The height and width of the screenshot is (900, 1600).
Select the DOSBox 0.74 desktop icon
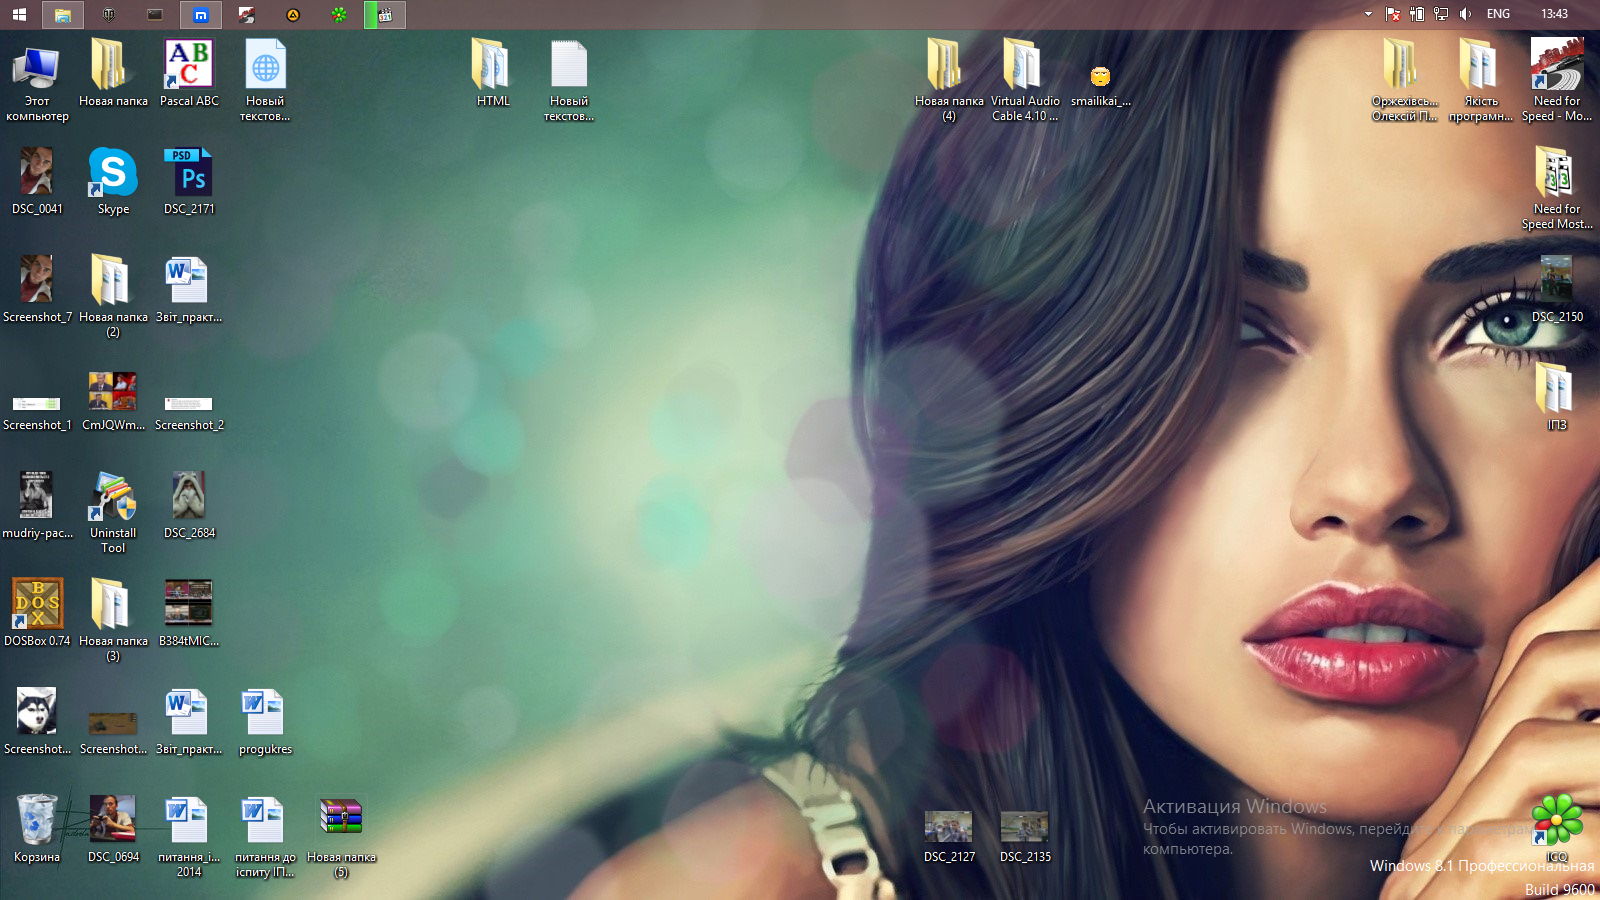37,604
